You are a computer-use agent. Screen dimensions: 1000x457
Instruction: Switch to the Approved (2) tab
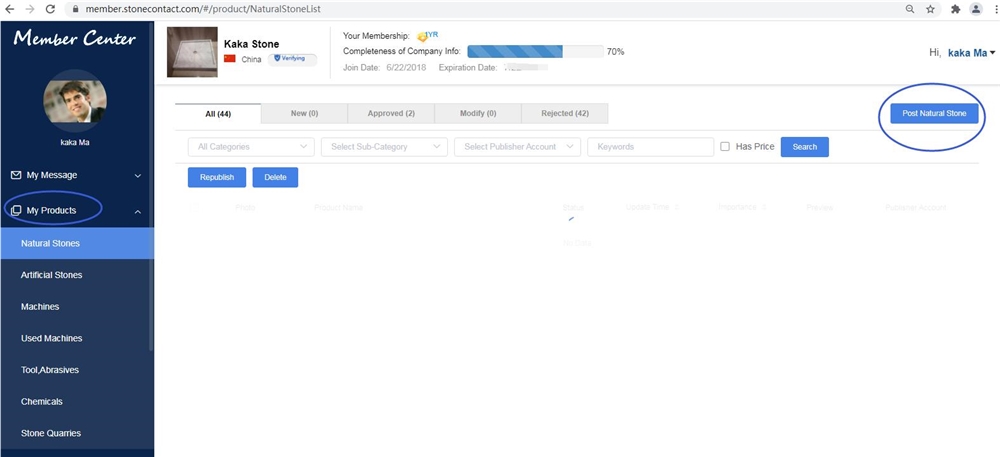point(391,113)
